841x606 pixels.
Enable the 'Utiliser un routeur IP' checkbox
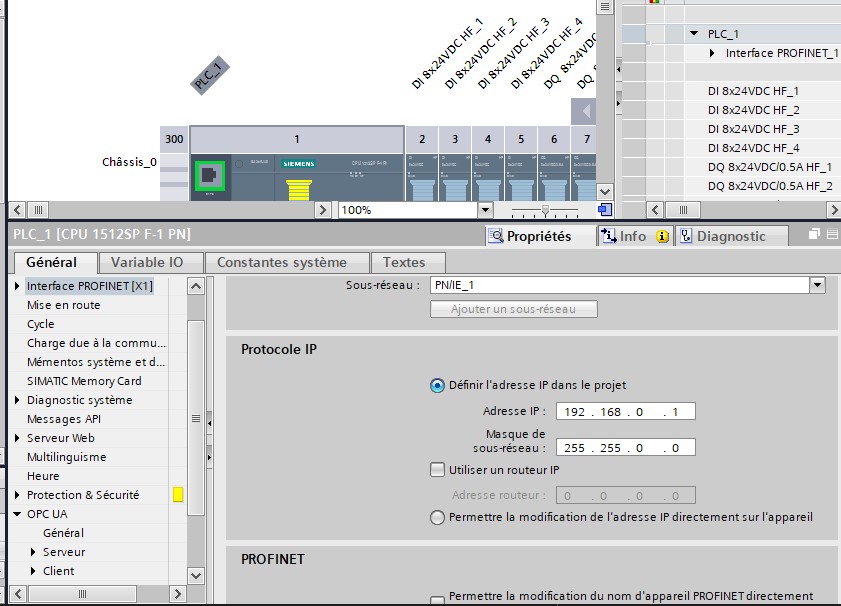(437, 470)
